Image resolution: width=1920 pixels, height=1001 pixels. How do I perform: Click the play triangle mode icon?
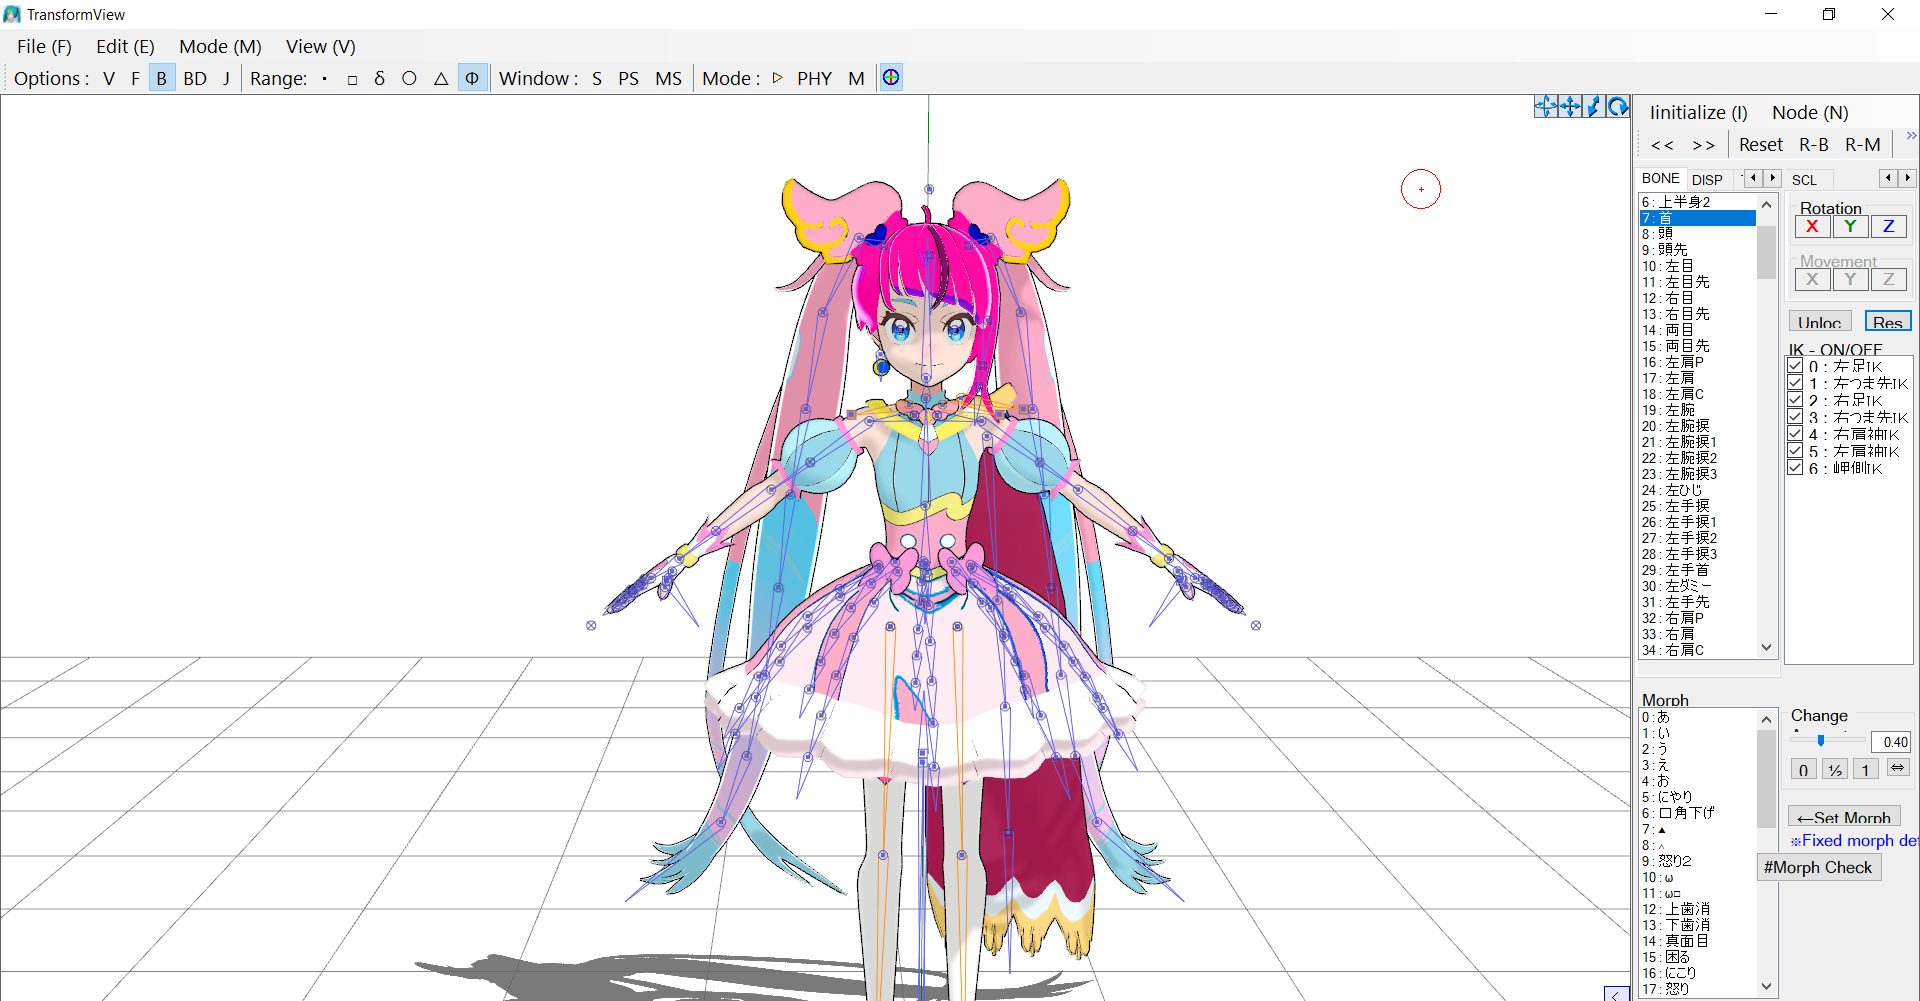pyautogui.click(x=778, y=78)
